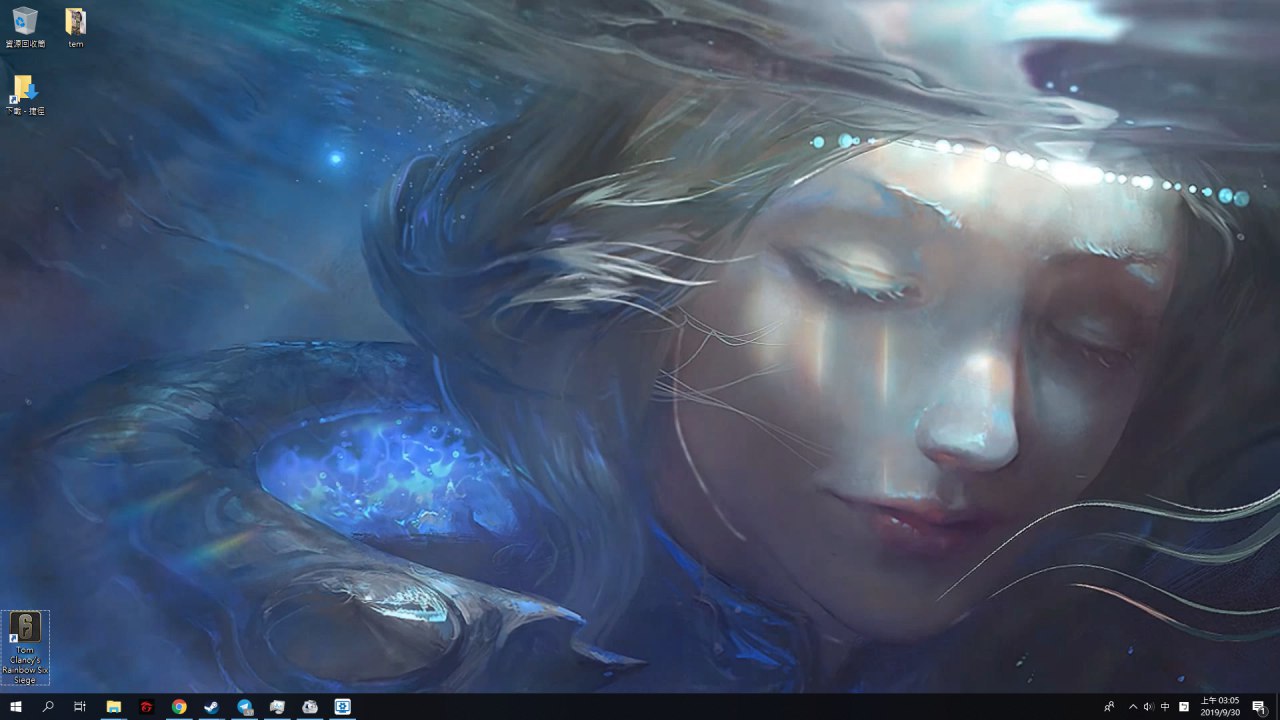Click the taskbar search magnifier
This screenshot has height=720, width=1280.
[x=48, y=707]
